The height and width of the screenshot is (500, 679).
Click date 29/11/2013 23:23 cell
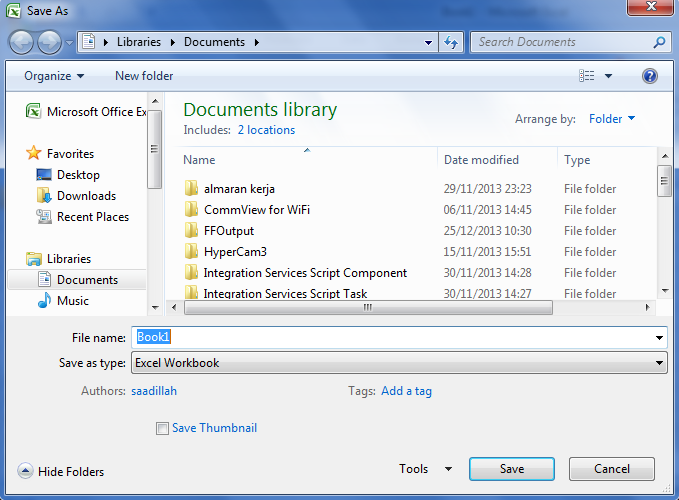[x=487, y=189]
